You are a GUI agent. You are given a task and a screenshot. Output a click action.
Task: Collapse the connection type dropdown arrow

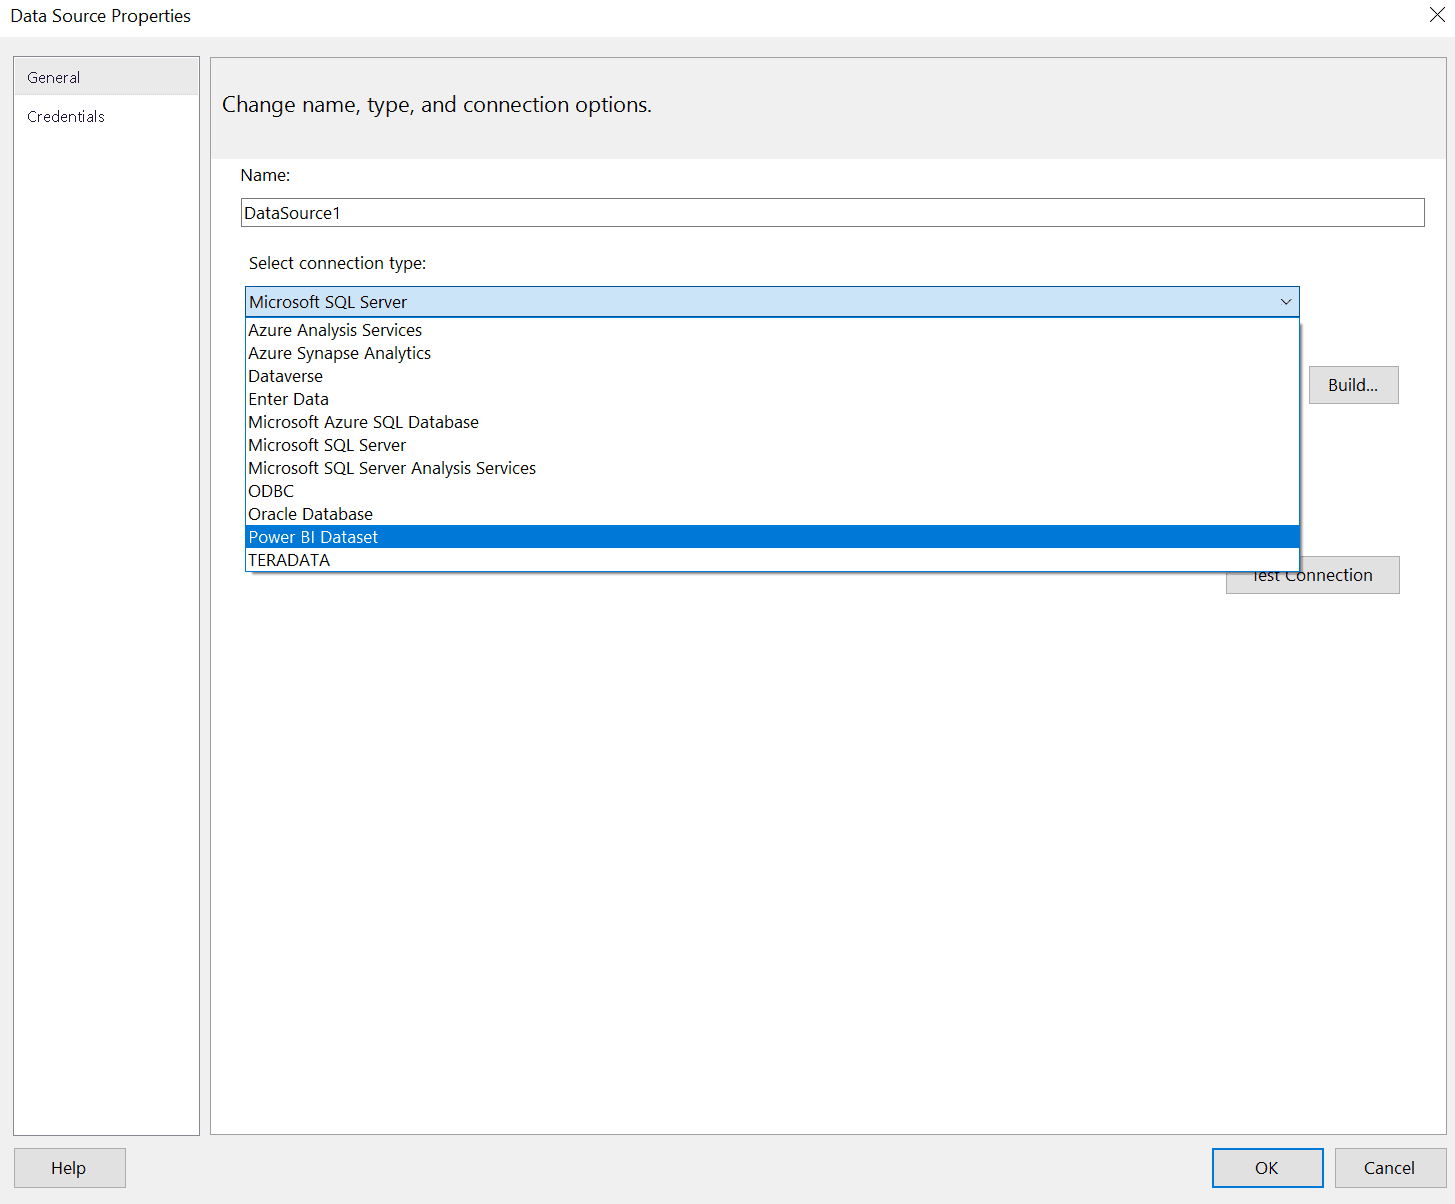1285,302
